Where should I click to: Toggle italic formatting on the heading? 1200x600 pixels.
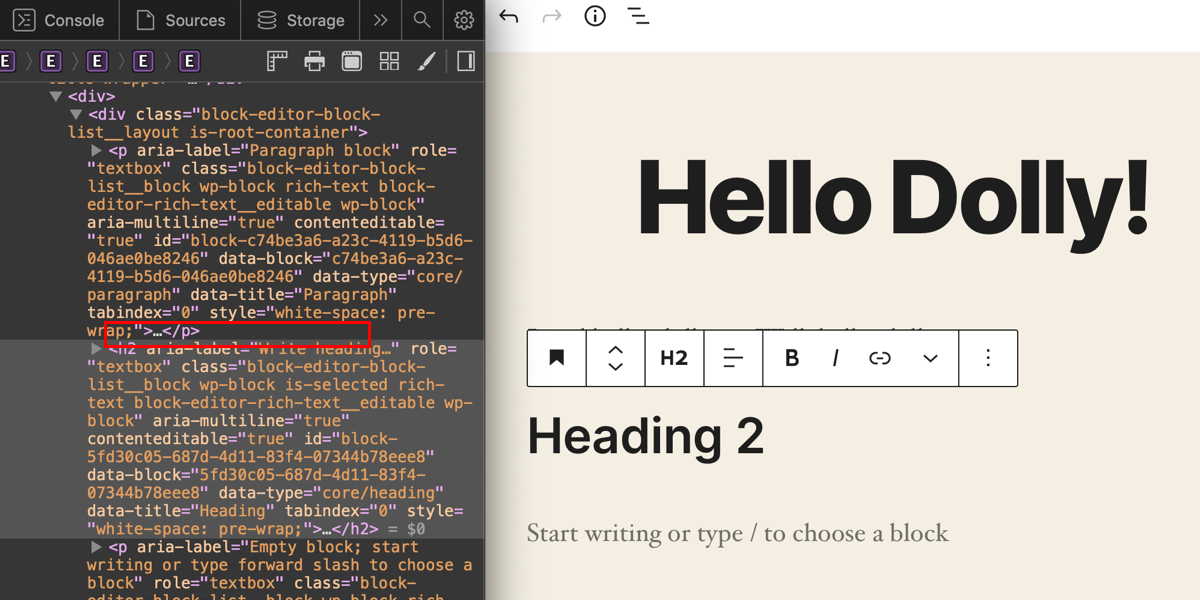tap(835, 357)
